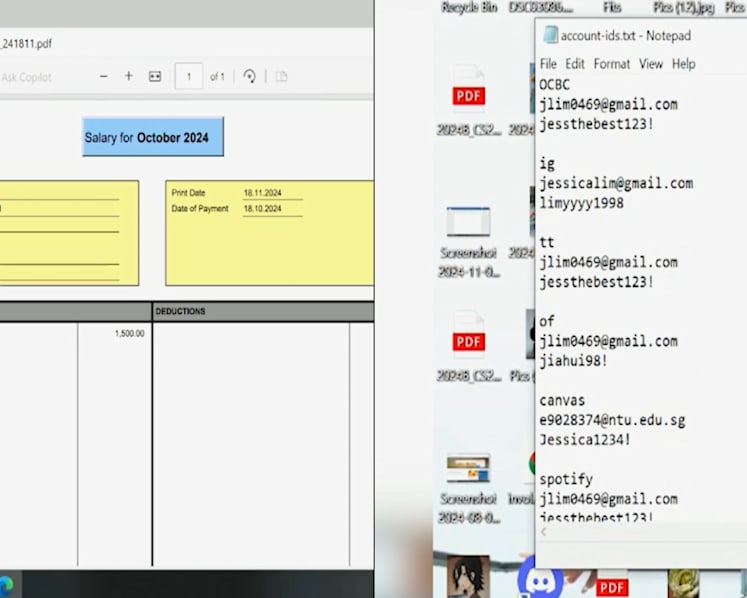Select the top-row desktop PDF icon
Screen dimensions: 747x598
(x=469, y=91)
